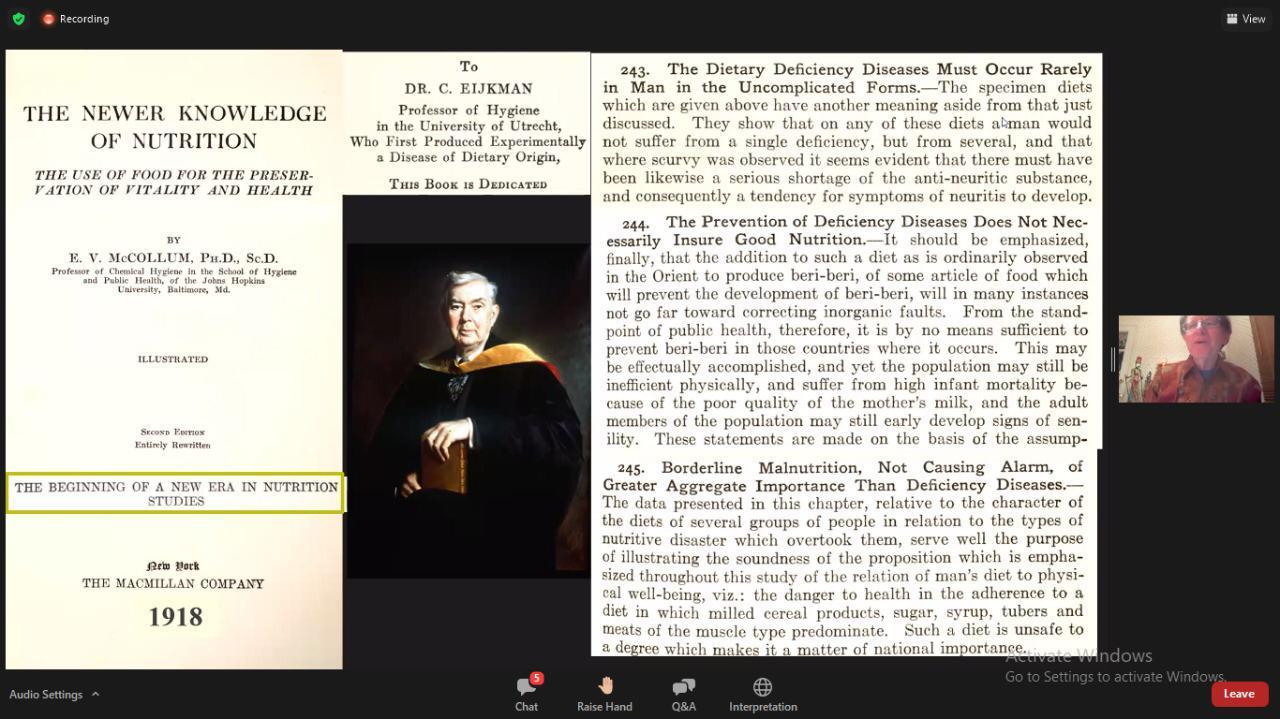Click the divider handle beside speaker video
Image resolution: width=1280 pixels, height=719 pixels.
point(1112,359)
